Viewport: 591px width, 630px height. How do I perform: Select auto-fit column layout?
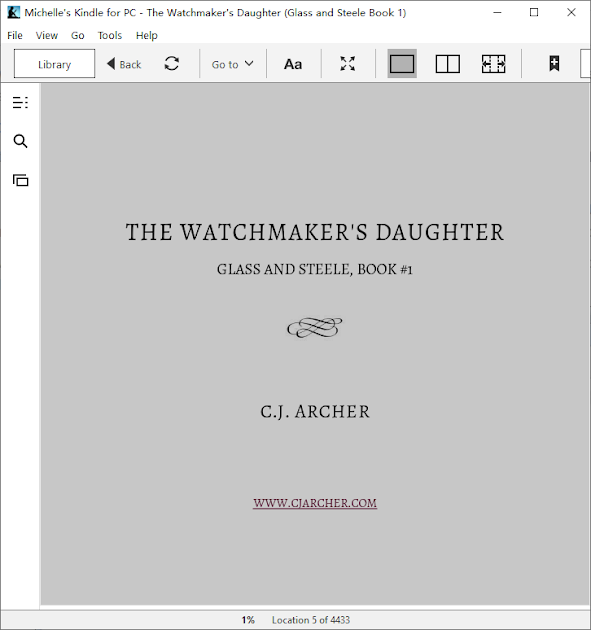tap(493, 64)
